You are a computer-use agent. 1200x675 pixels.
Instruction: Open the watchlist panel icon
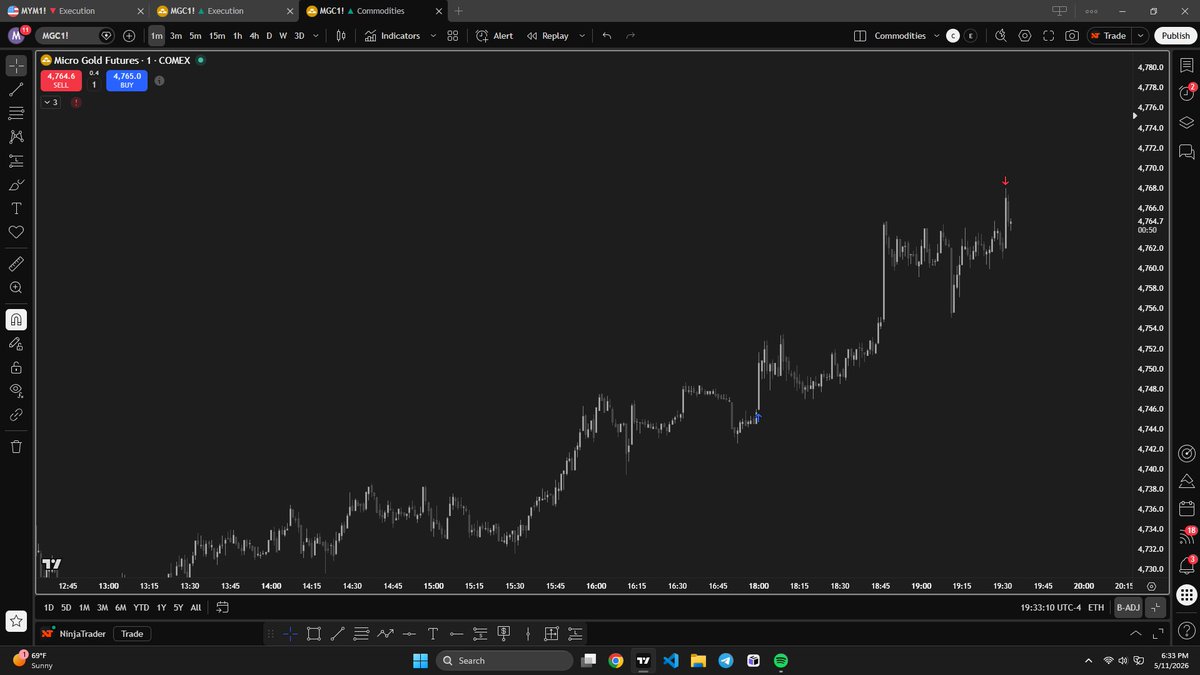click(x=1186, y=66)
